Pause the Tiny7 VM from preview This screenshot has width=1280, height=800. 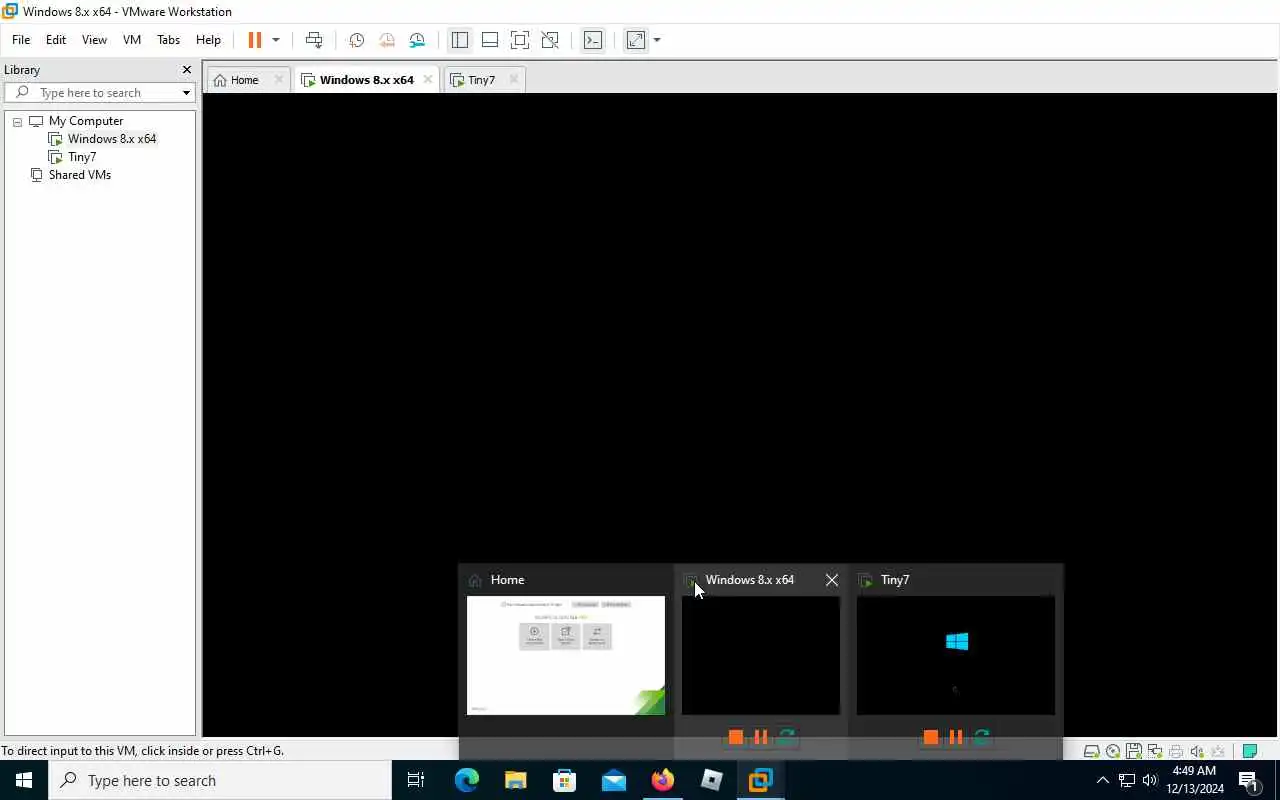[955, 737]
